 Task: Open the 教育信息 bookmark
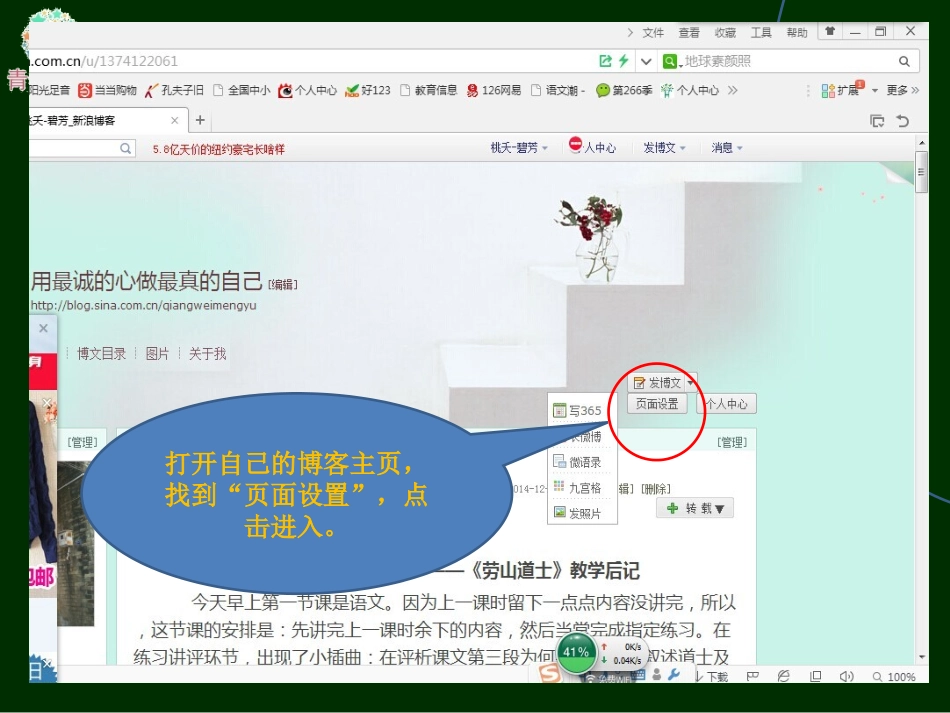pos(429,90)
